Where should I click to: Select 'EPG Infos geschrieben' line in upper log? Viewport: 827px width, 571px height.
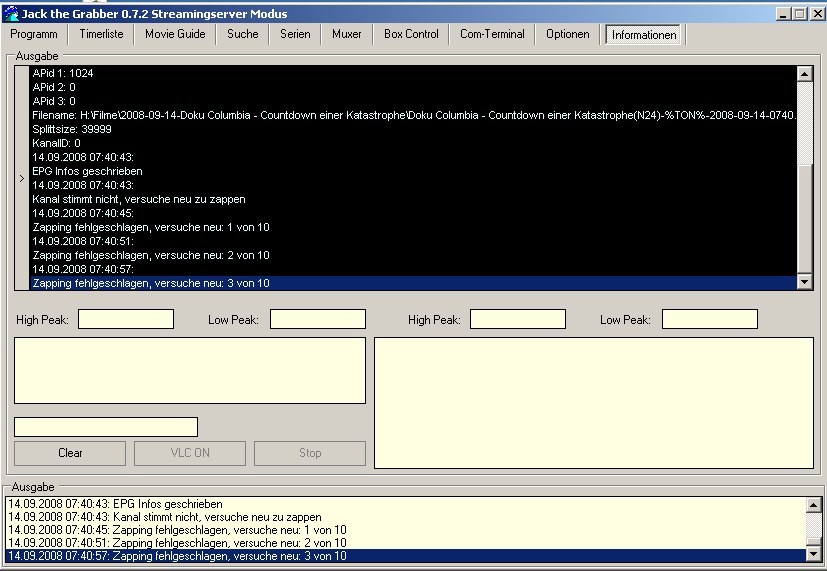[87, 171]
